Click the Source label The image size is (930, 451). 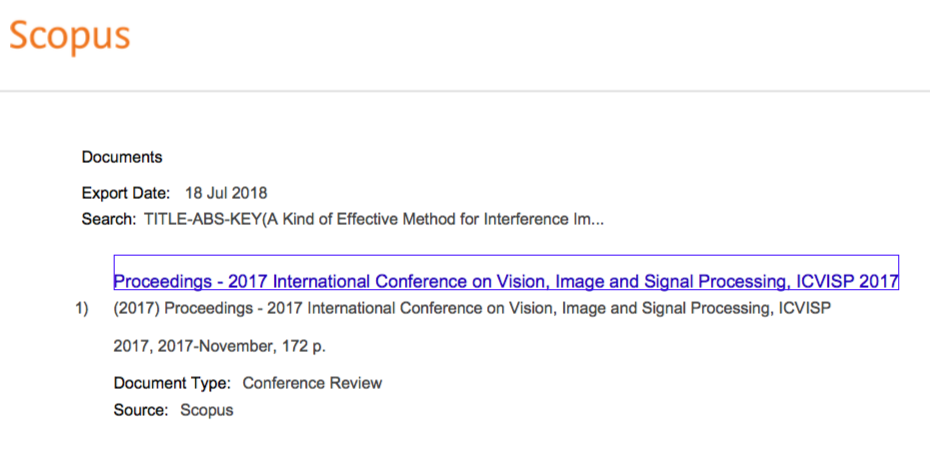141,410
